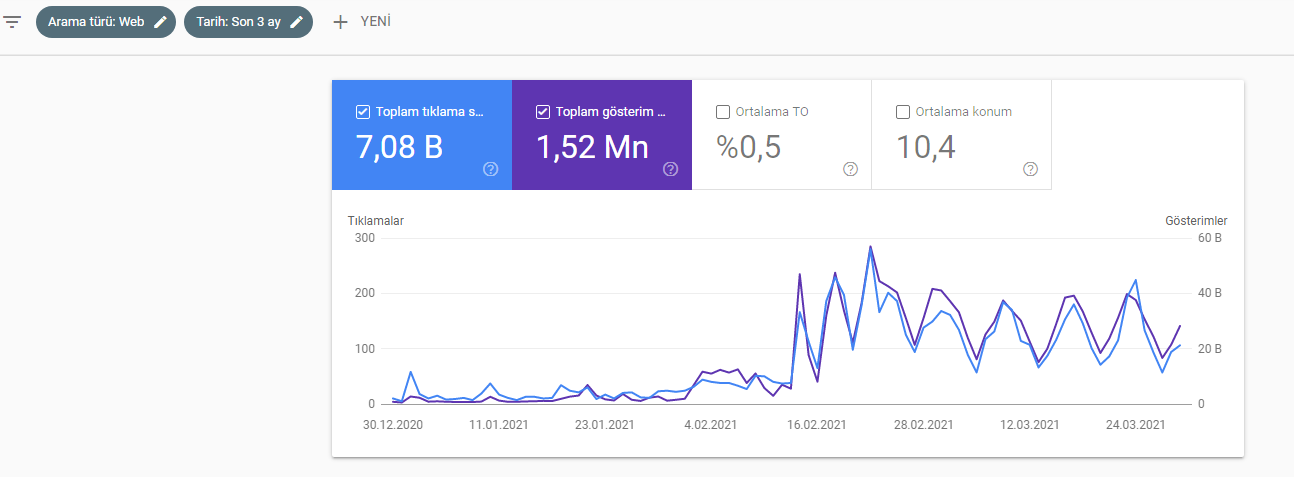This screenshot has width=1294, height=477.
Task: Open the Arama türü: Web filter chip
Action: coord(106,22)
